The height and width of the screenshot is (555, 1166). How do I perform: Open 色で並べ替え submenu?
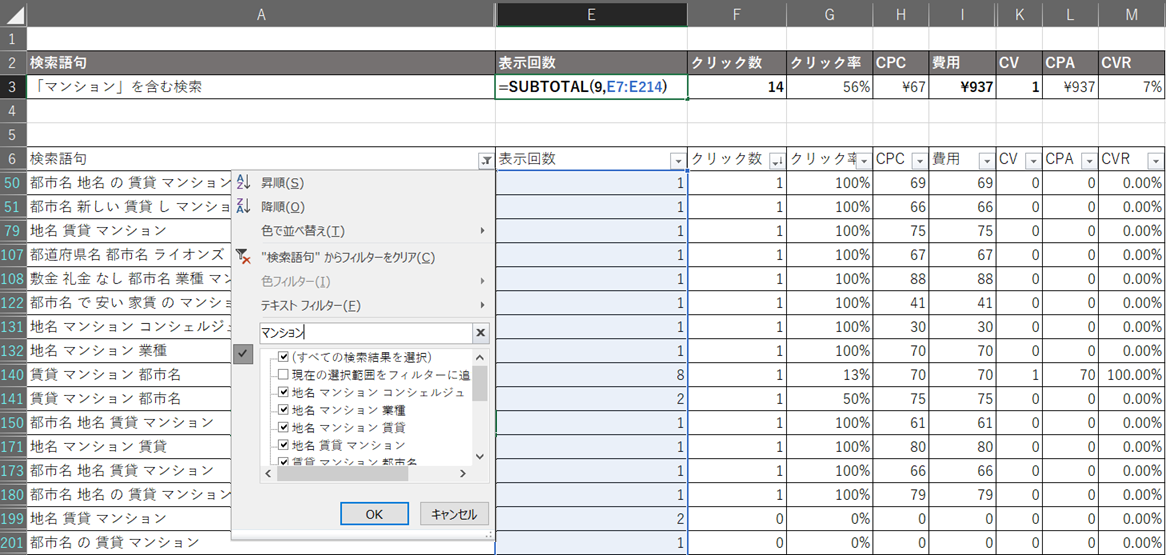pyautogui.click(x=361, y=231)
